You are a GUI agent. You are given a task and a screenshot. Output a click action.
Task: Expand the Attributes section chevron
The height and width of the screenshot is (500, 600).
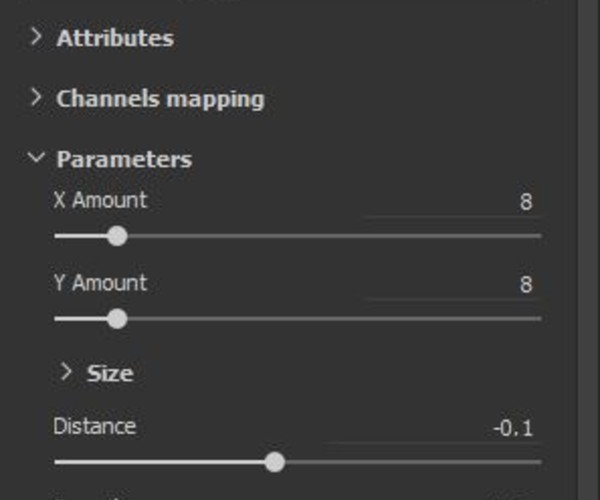pyautogui.click(x=36, y=38)
